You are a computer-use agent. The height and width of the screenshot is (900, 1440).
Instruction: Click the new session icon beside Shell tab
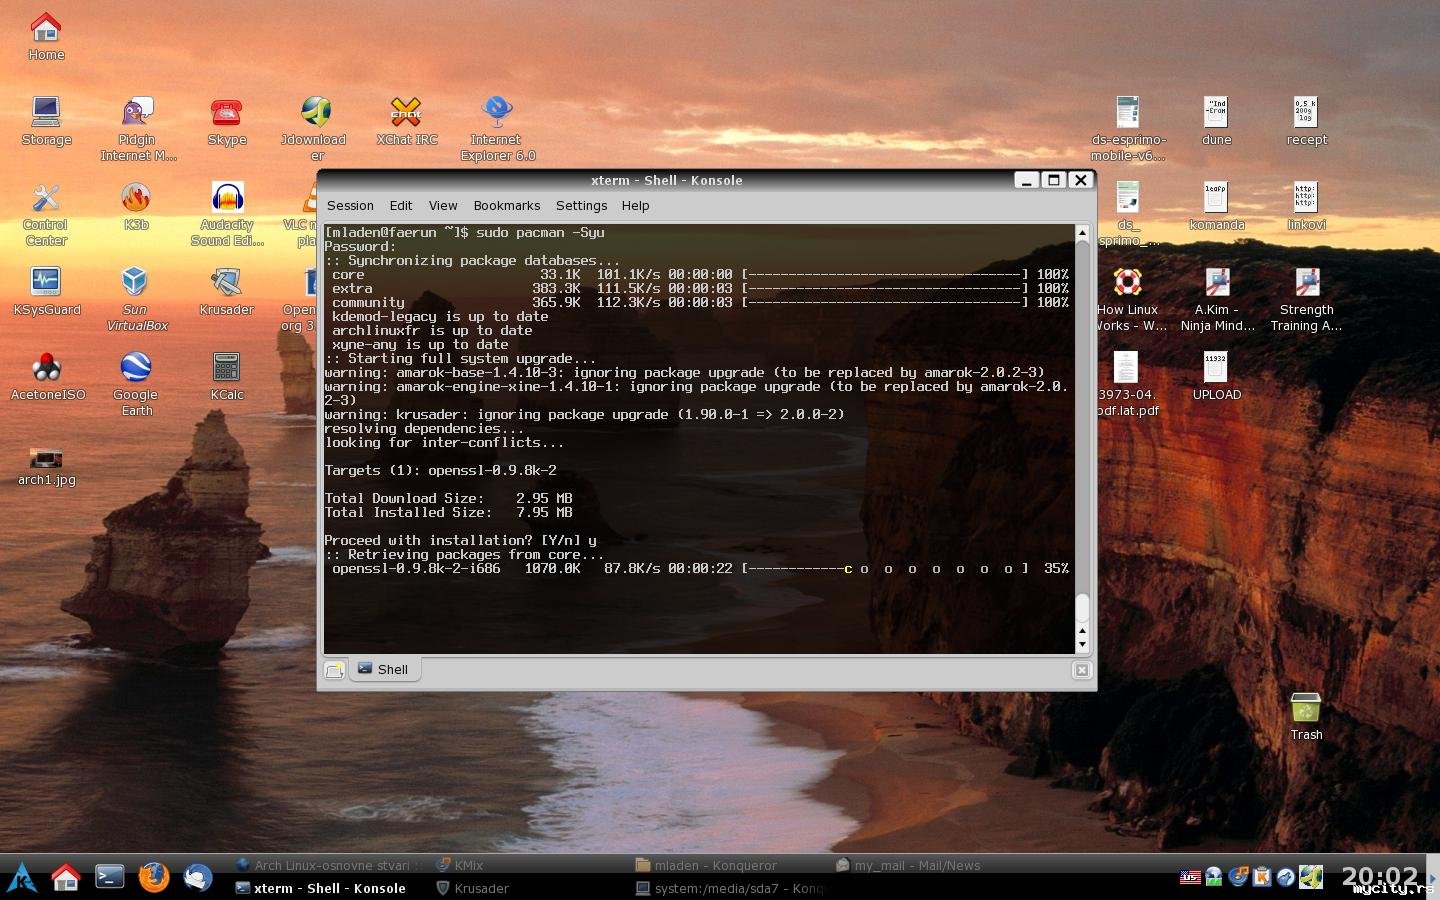(335, 670)
